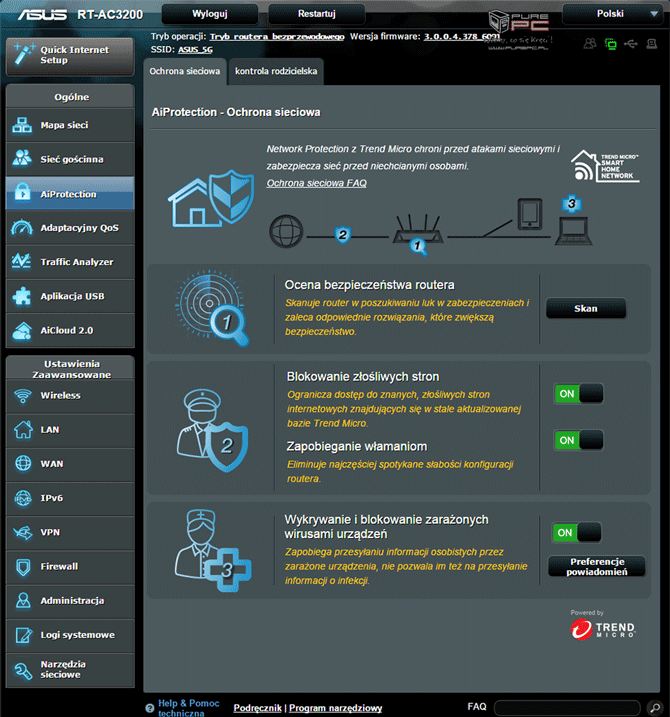Click the Wireless wifi icon
The width and height of the screenshot is (670, 717).
[22, 396]
